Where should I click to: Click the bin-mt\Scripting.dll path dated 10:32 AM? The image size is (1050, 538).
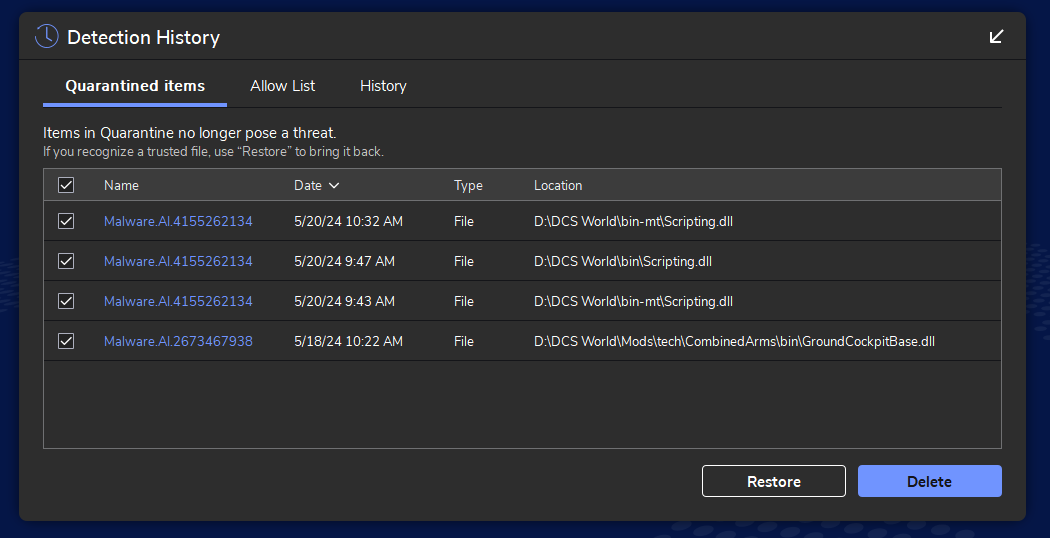(x=633, y=221)
